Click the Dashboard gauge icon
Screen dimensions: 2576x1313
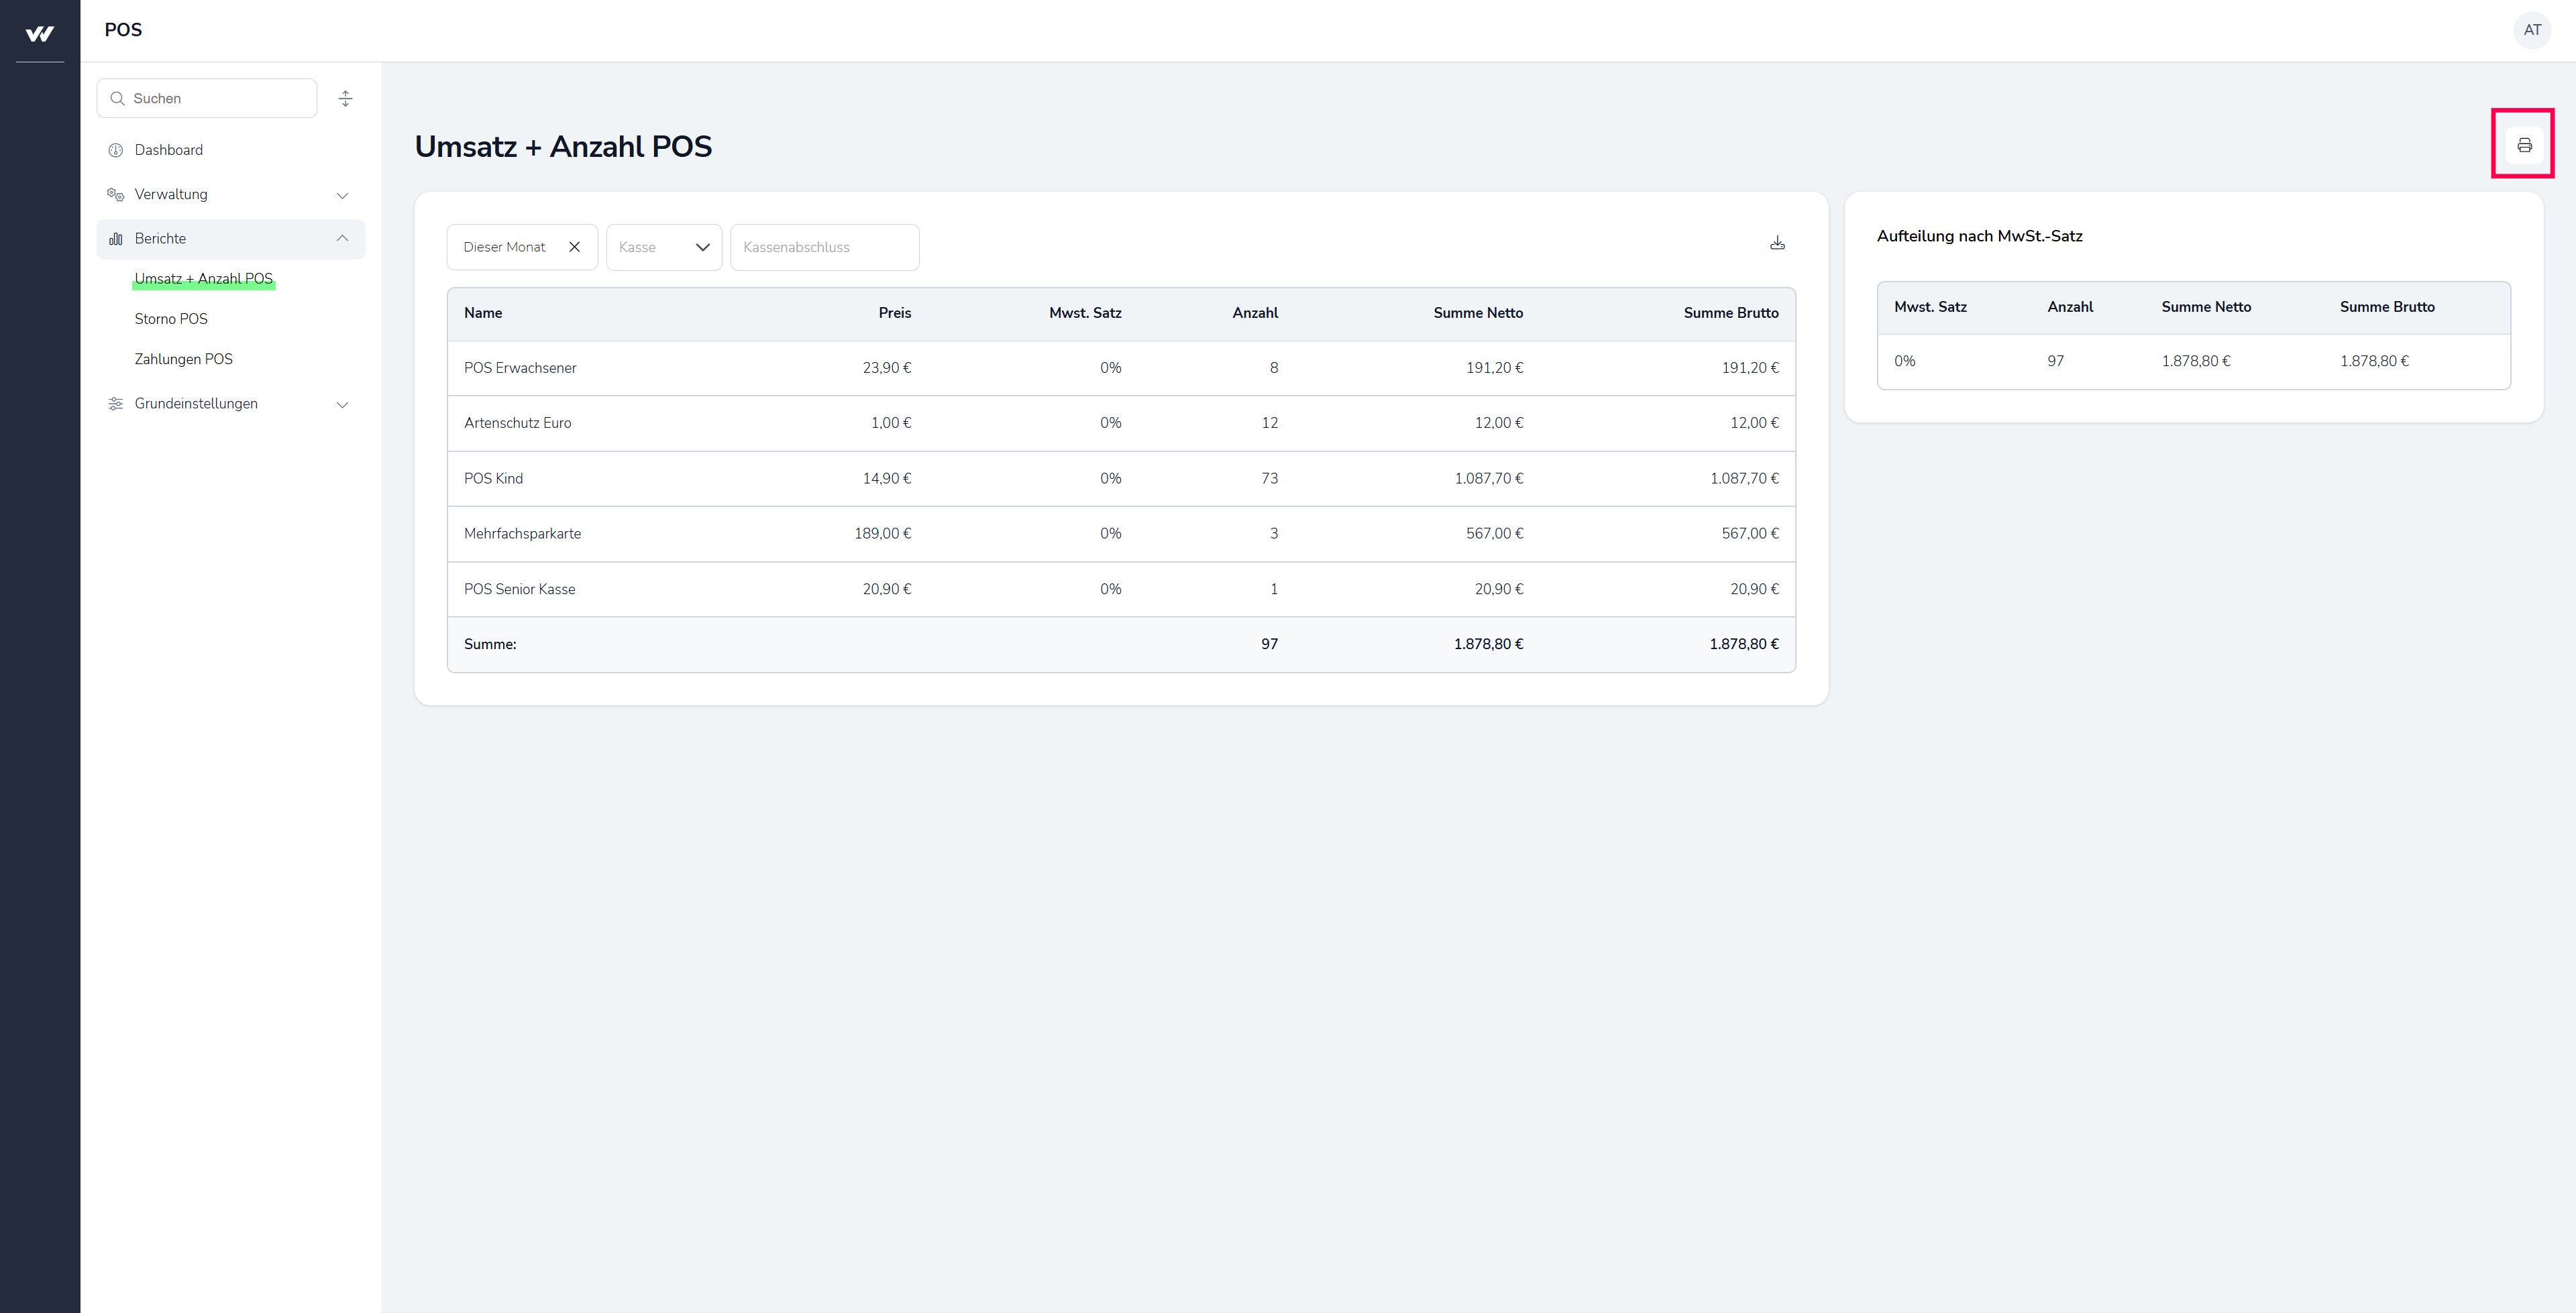pyautogui.click(x=116, y=150)
